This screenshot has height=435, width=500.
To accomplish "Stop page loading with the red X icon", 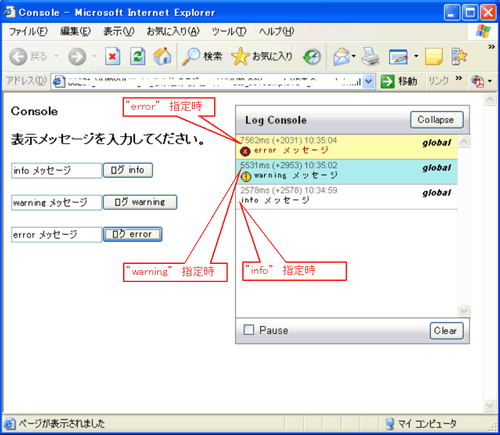I will pyautogui.click(x=112, y=56).
